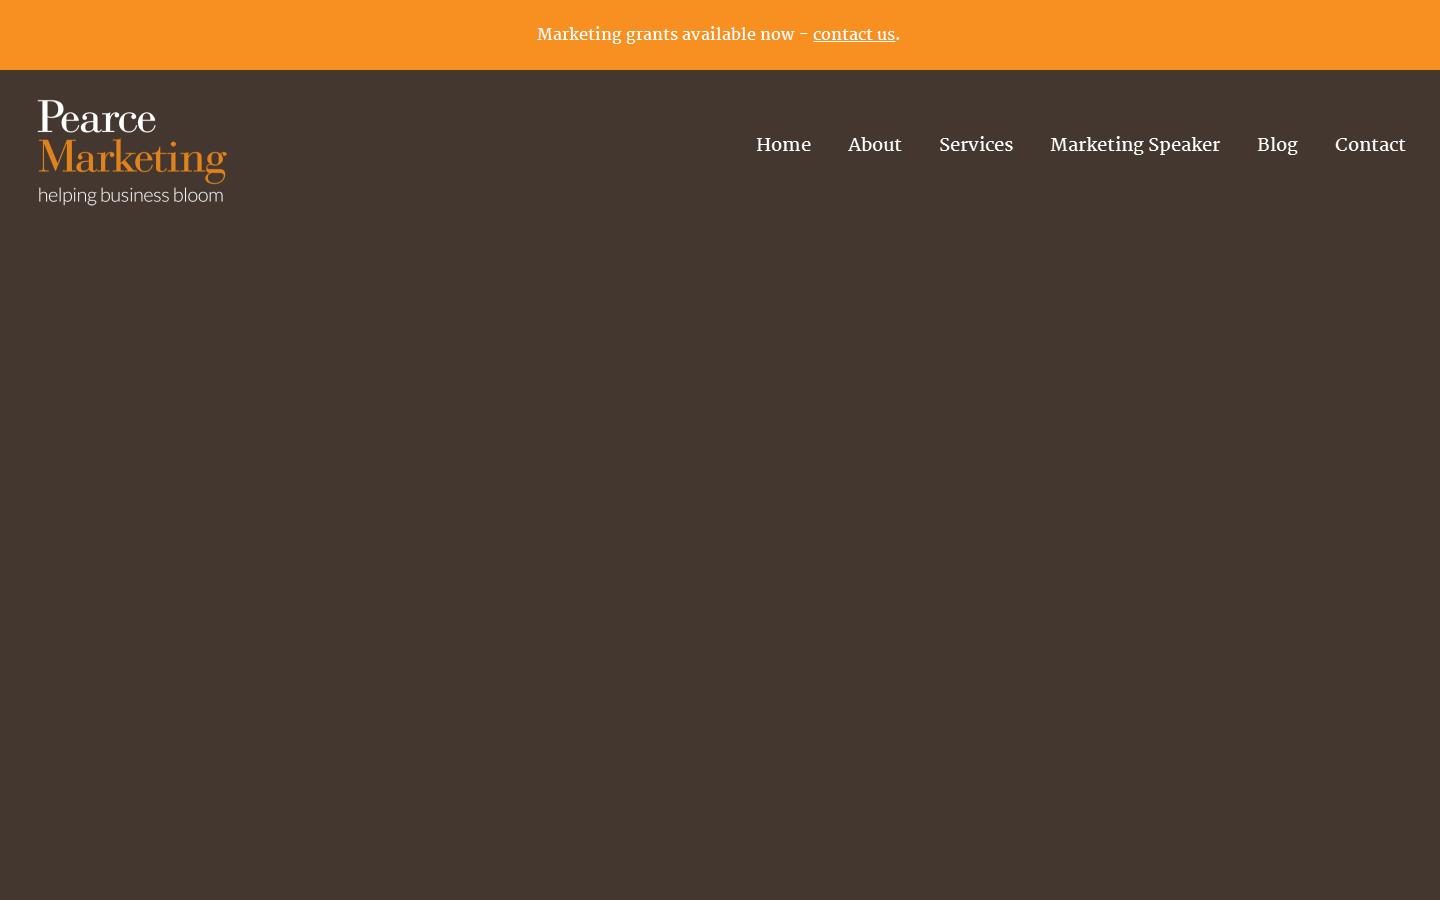Screen dimensions: 1440x900
Task: Open the About page from the navigation
Action: click(x=874, y=144)
